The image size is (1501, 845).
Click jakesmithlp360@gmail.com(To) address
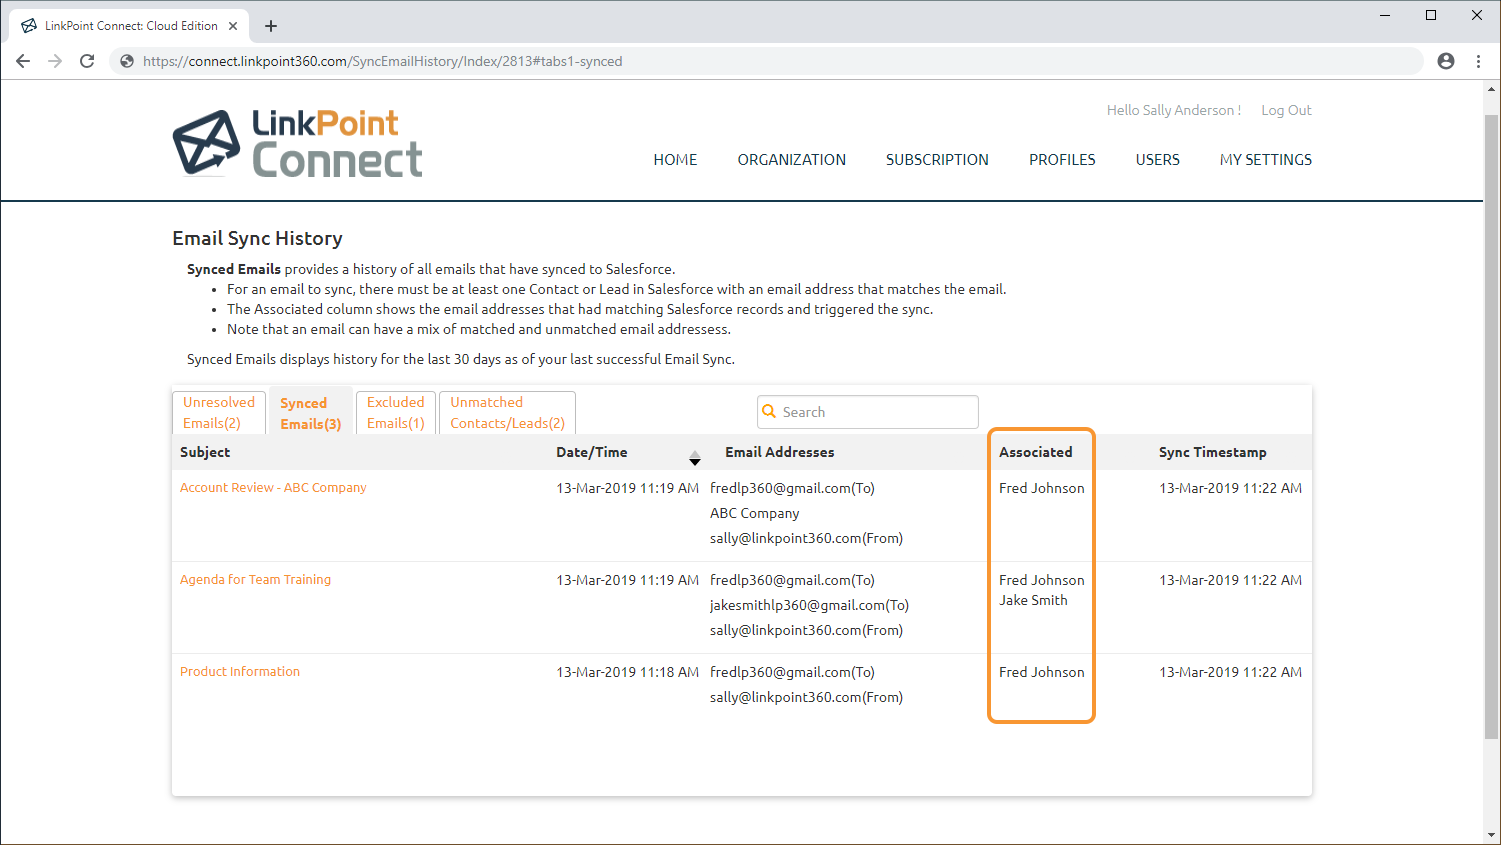click(809, 605)
